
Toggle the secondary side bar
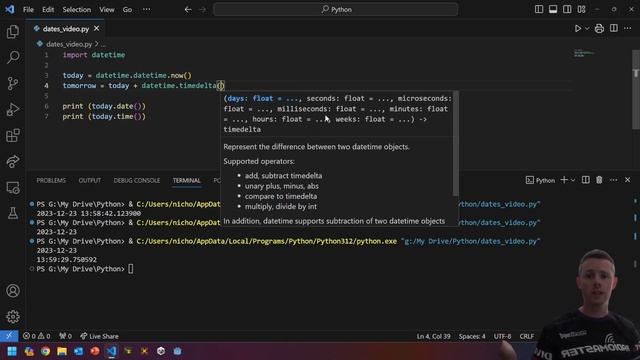(567, 9)
